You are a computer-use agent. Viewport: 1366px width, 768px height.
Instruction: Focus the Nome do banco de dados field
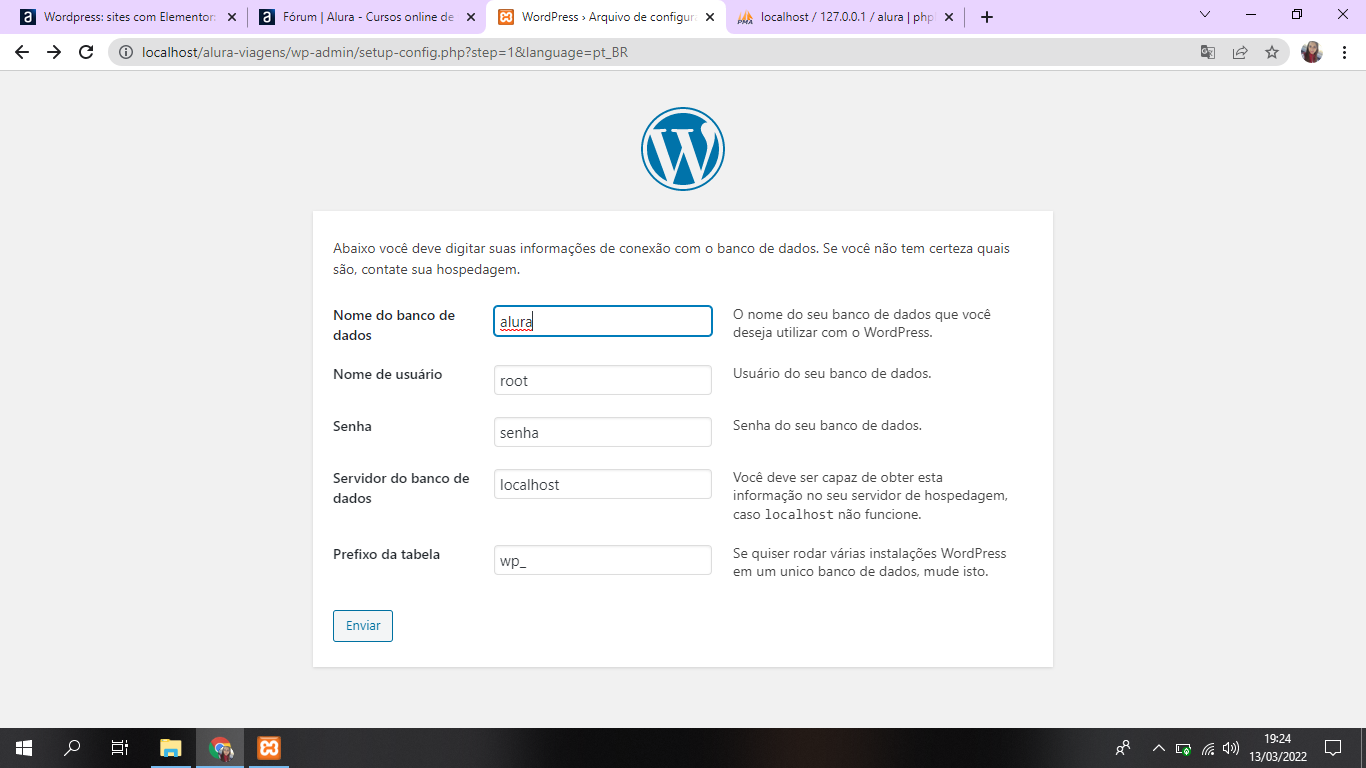pyautogui.click(x=603, y=321)
